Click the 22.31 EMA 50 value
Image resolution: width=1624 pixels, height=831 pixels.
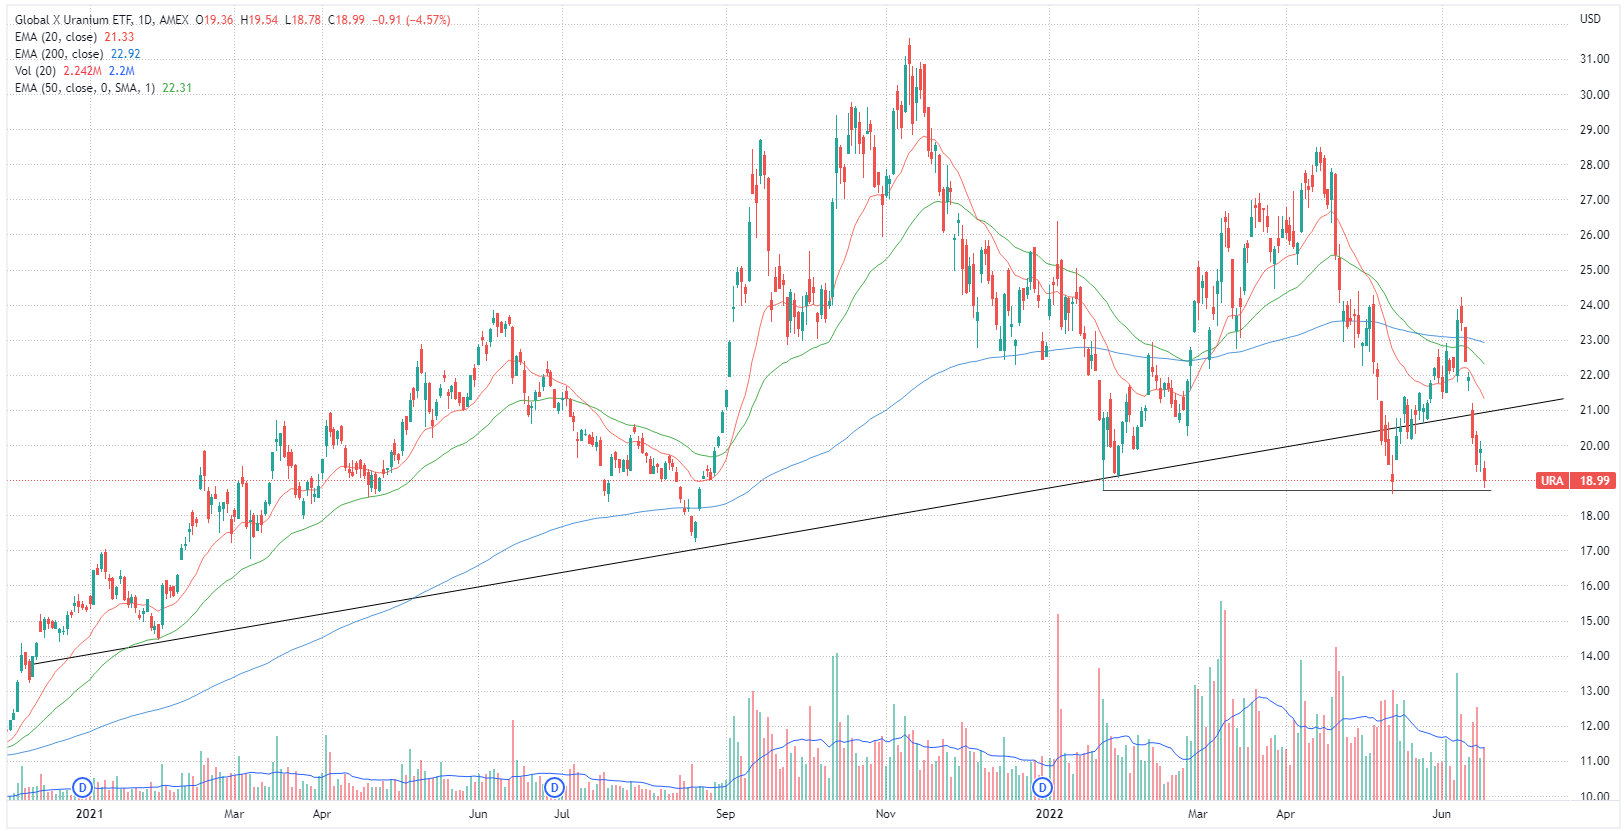pos(177,88)
